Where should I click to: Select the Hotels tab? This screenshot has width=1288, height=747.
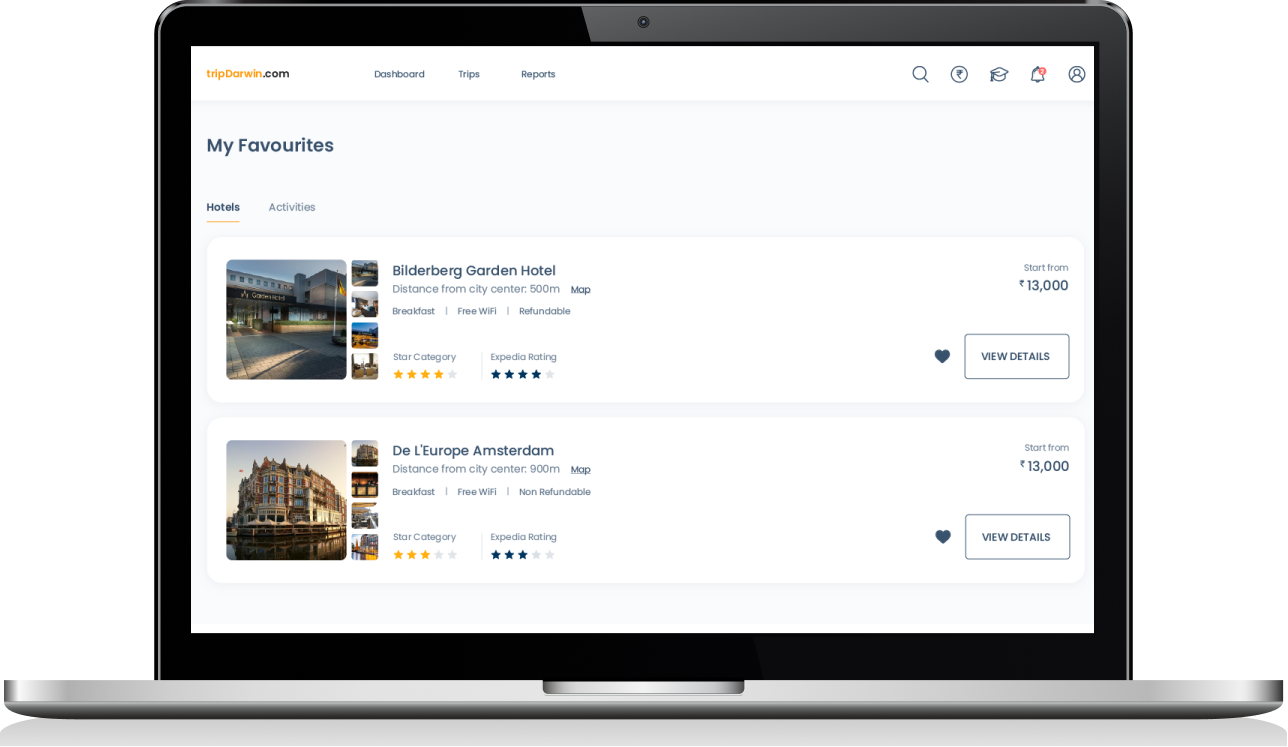tap(223, 207)
